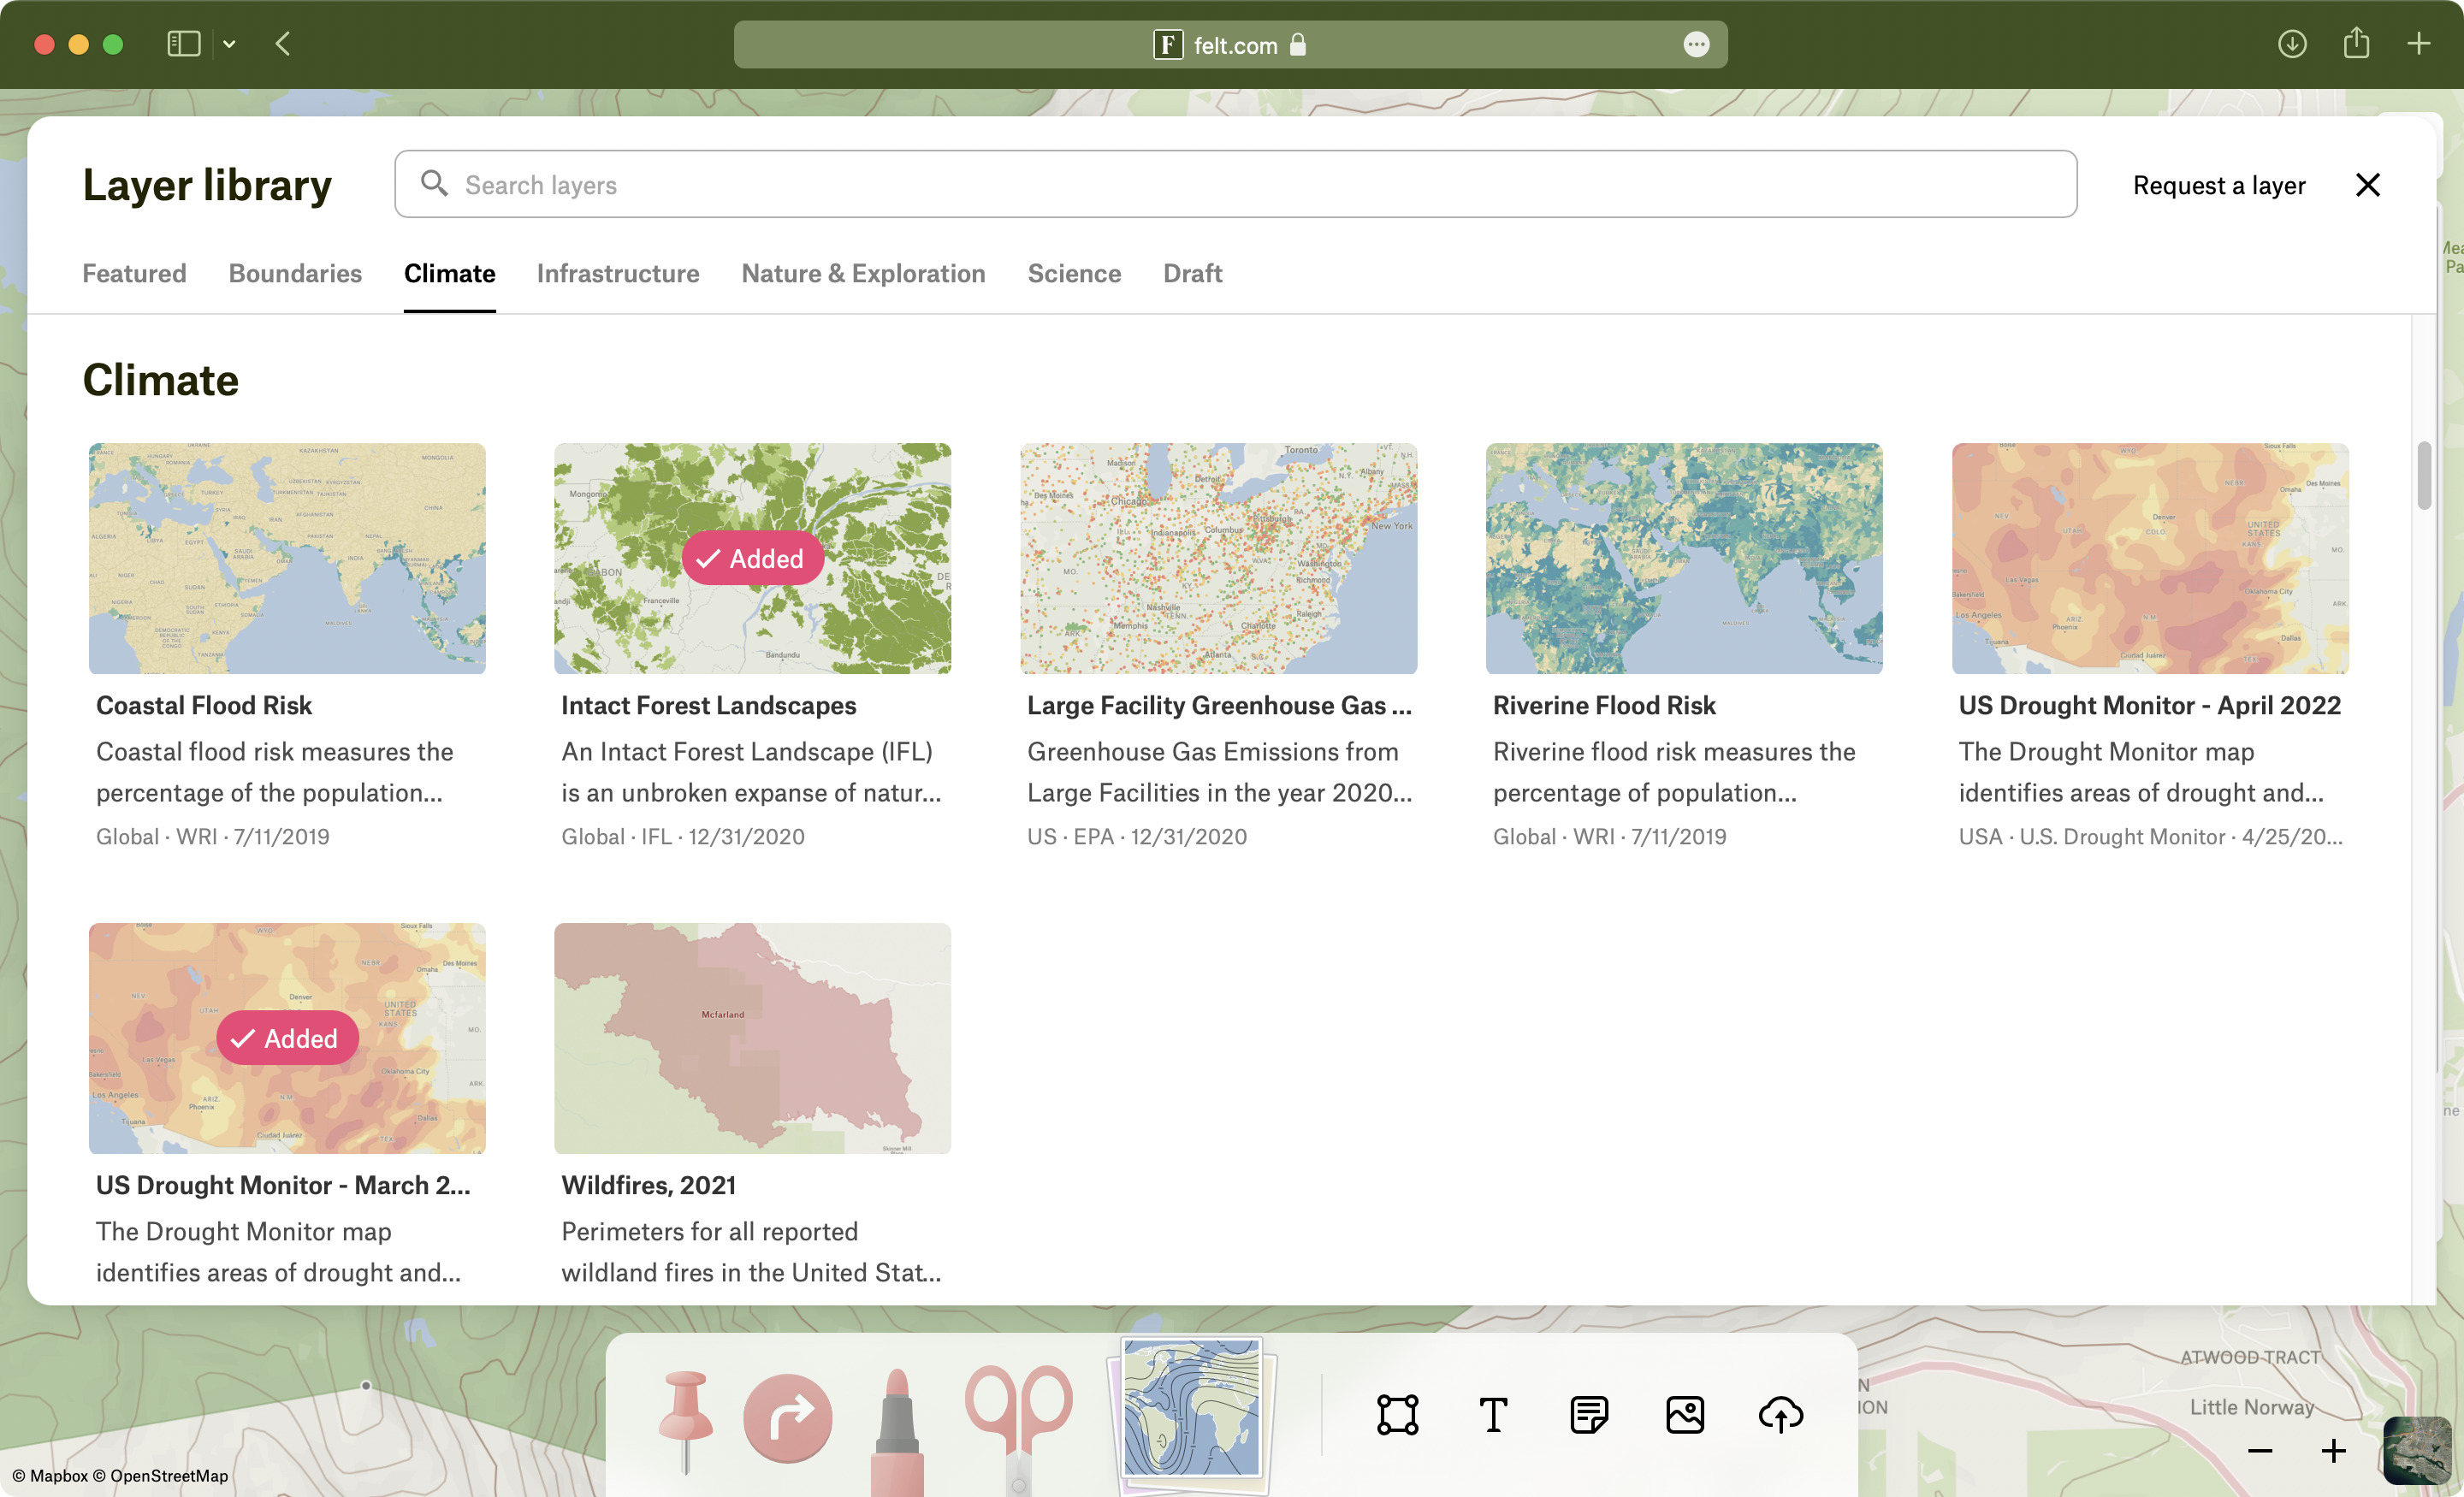Click the Request a layer link
Image resolution: width=2464 pixels, height=1497 pixels.
click(2218, 185)
